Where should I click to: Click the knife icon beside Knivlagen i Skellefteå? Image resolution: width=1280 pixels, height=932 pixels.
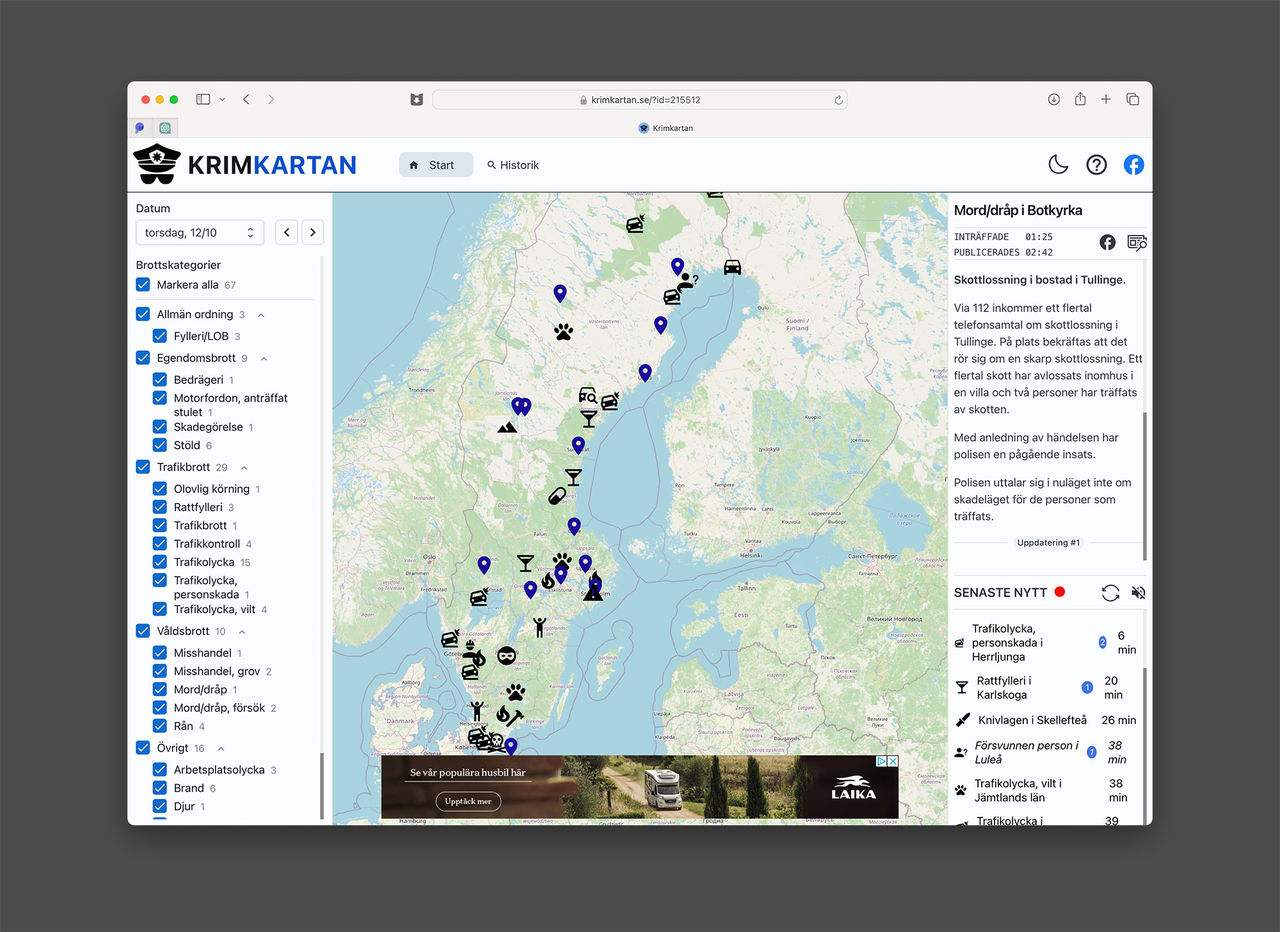(x=962, y=720)
